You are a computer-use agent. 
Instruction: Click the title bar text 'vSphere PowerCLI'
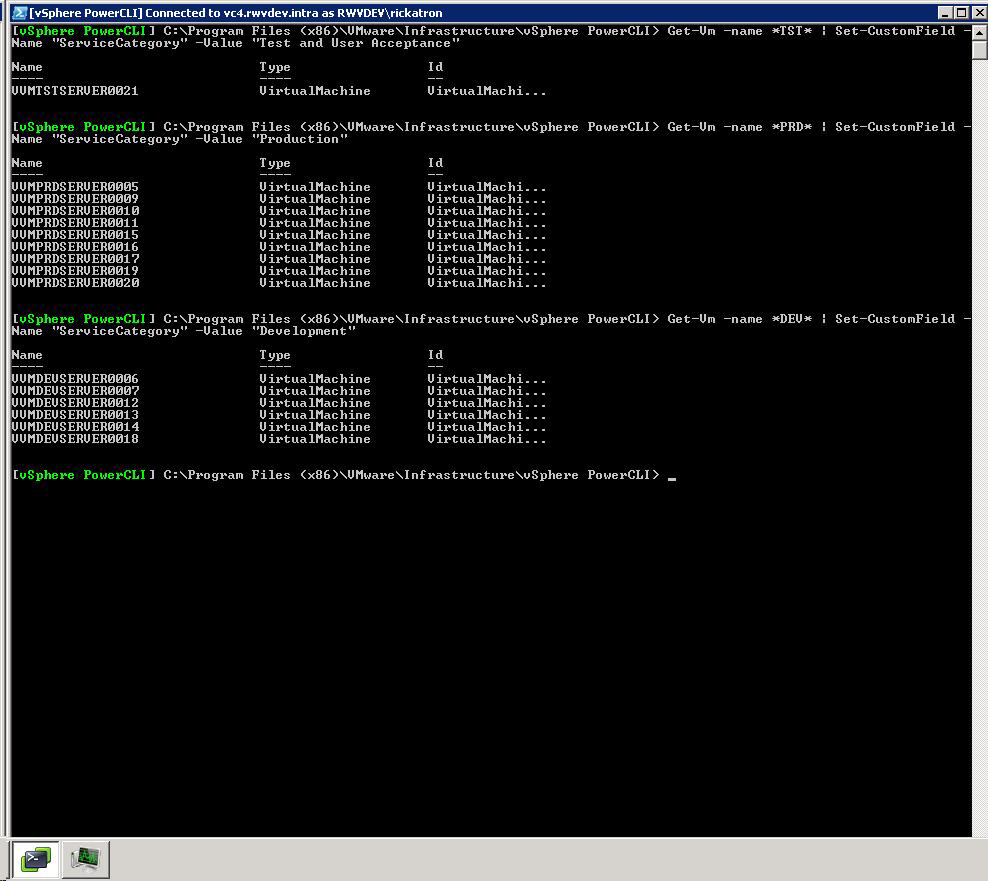pyautogui.click(x=86, y=13)
